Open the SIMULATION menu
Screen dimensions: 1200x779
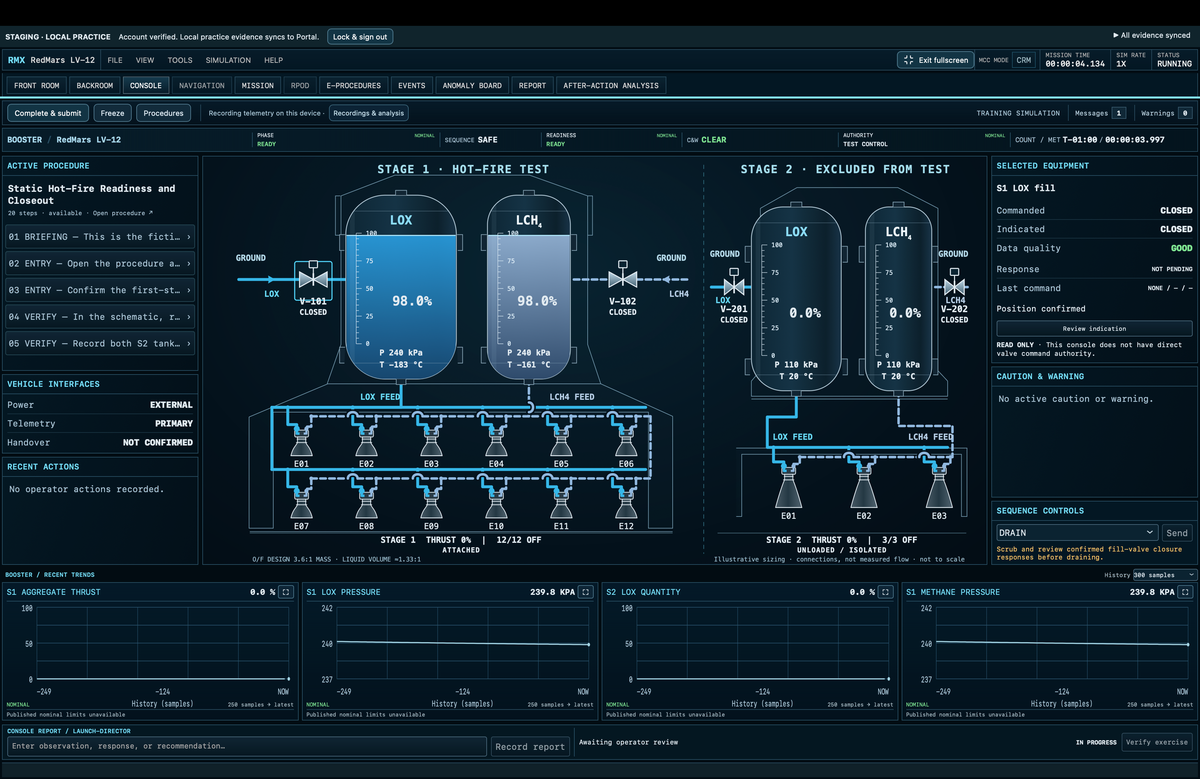click(x=228, y=60)
